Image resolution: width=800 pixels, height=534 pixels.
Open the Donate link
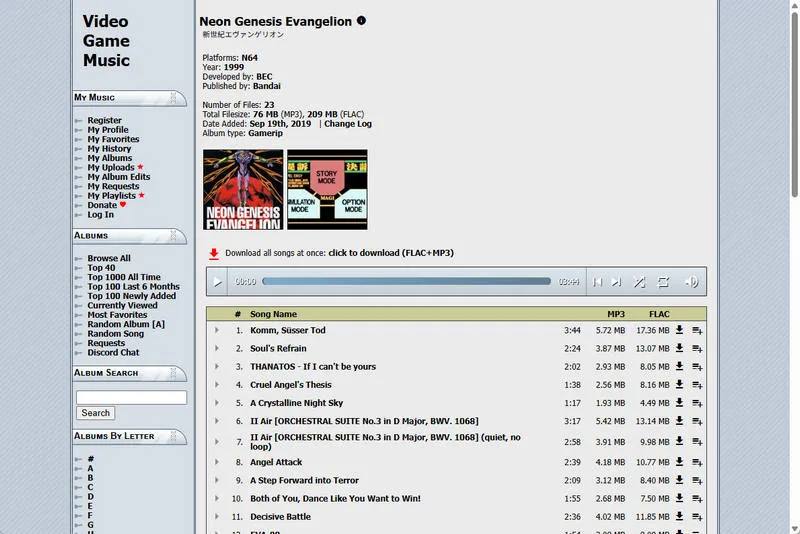102,205
